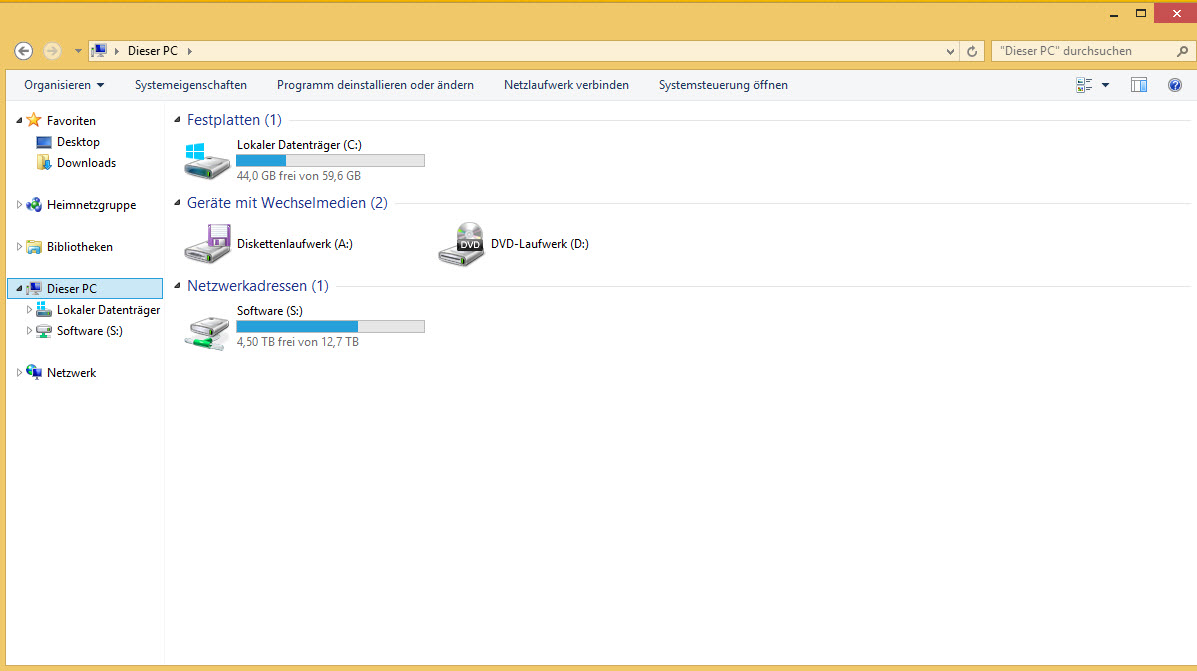
Task: Select 'Lokaler Datenträger (C:)' label
Action: [x=299, y=145]
